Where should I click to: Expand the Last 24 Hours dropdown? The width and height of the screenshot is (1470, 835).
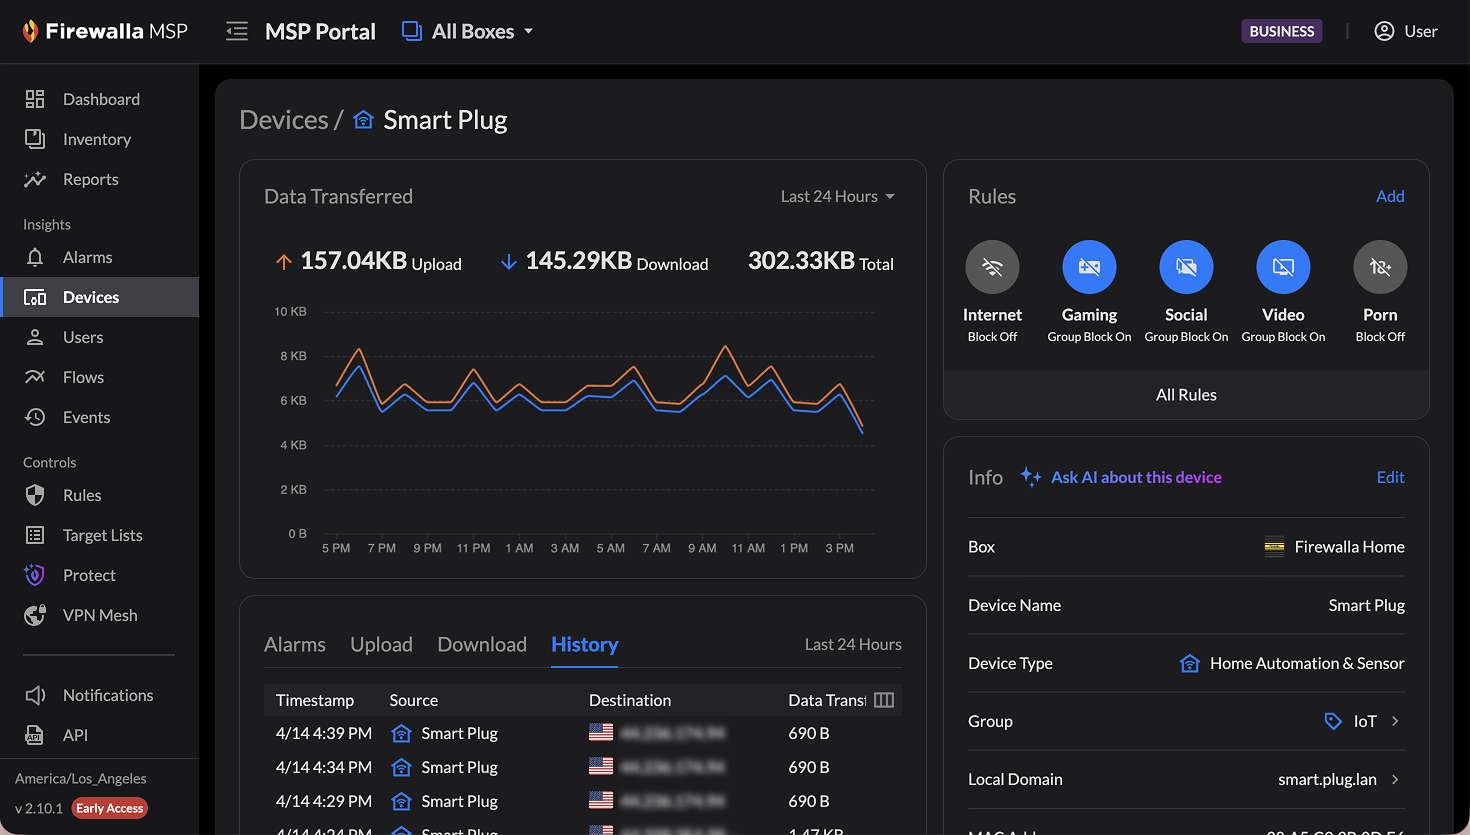click(x=837, y=196)
